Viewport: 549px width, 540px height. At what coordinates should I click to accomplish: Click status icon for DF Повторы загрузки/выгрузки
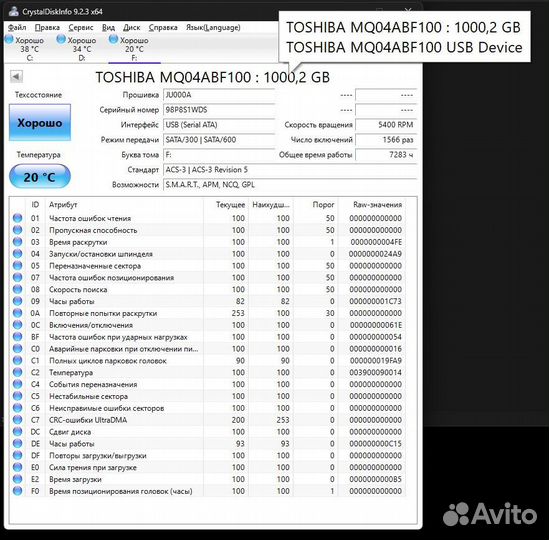click(18, 456)
